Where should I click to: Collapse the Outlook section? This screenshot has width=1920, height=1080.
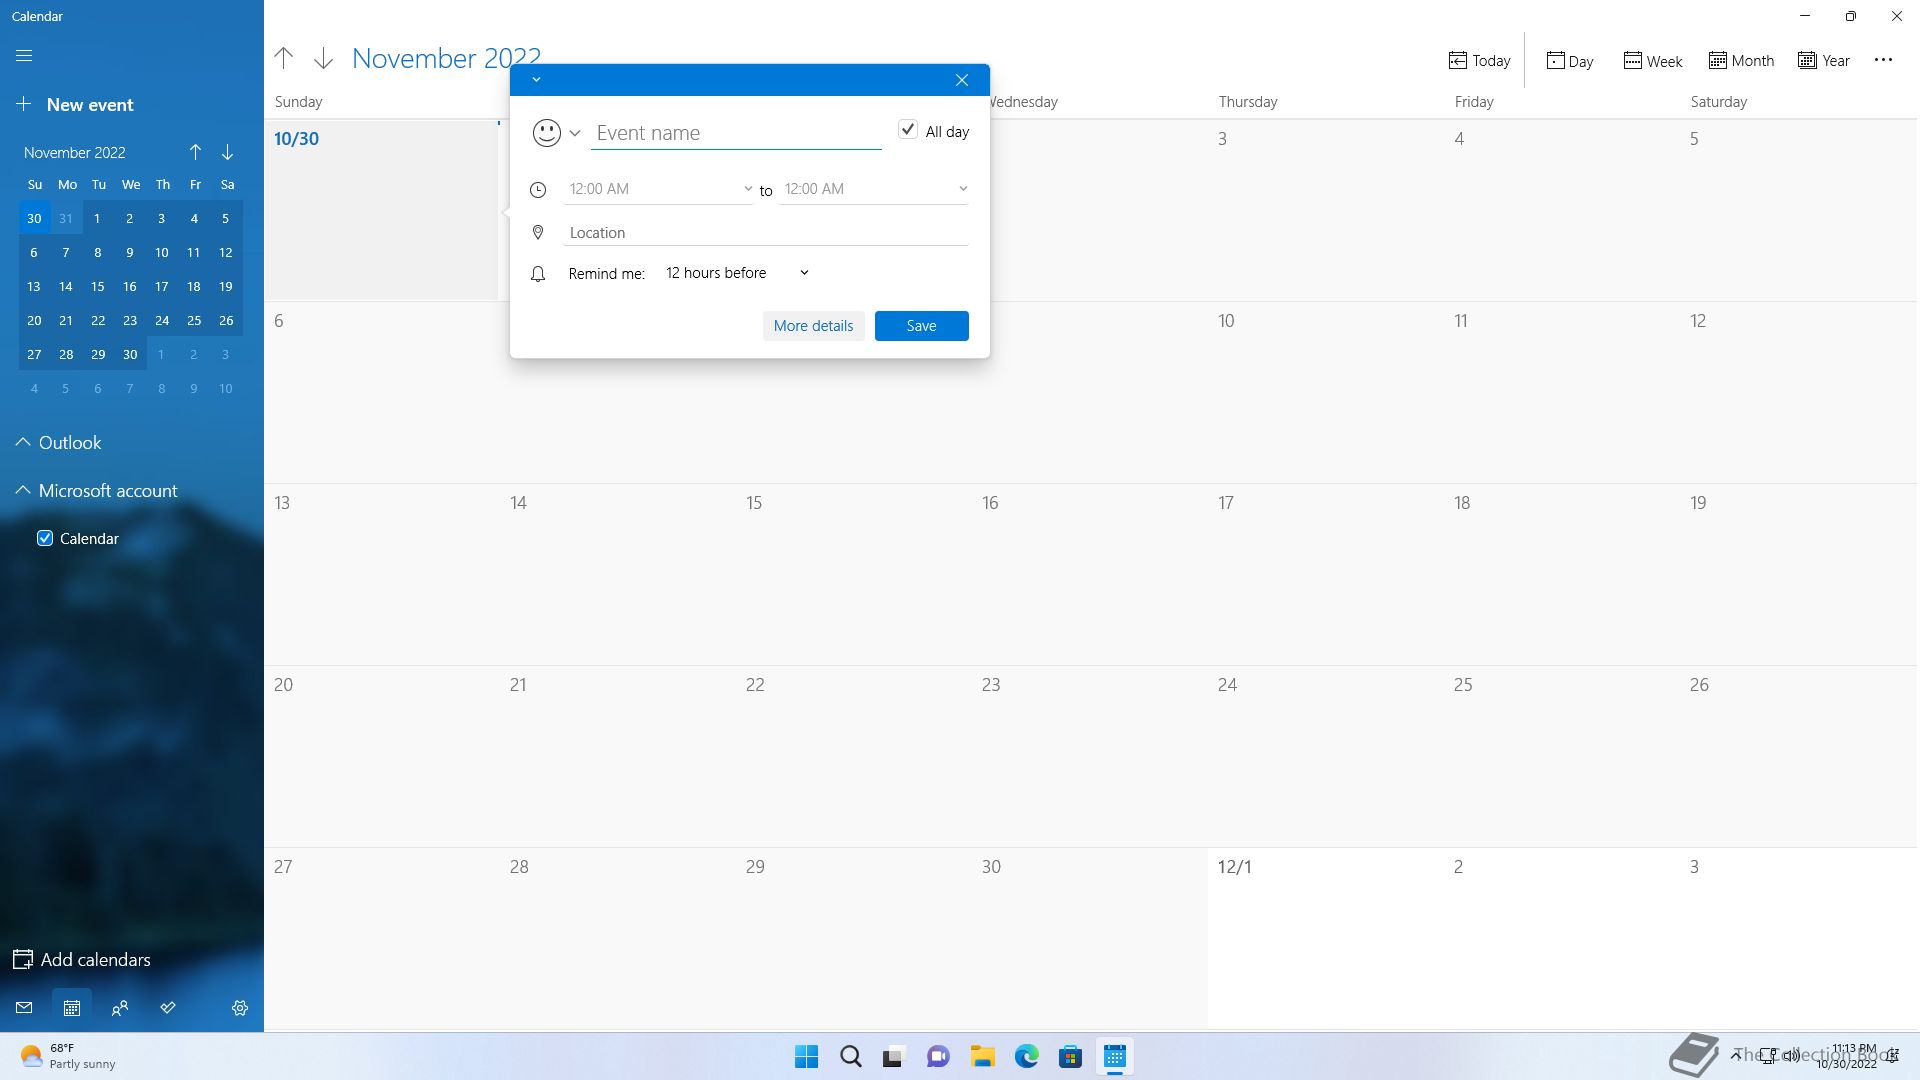click(58, 442)
